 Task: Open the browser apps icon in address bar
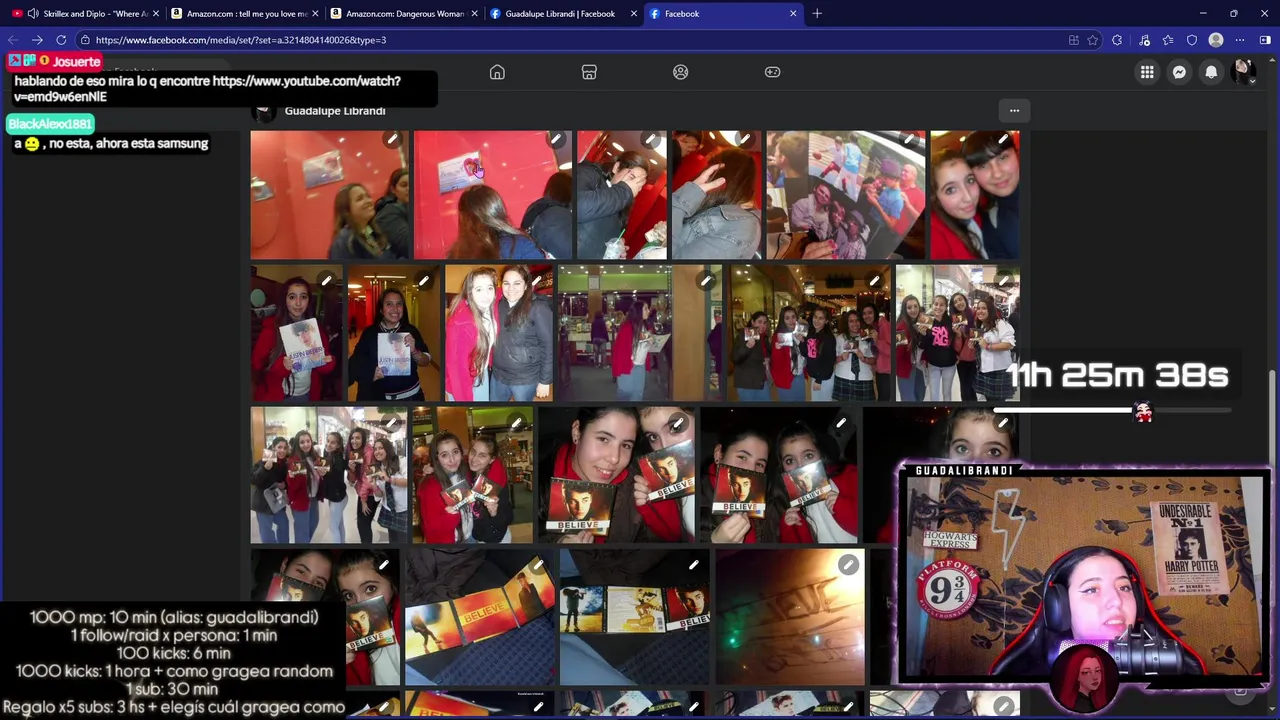(1073, 40)
